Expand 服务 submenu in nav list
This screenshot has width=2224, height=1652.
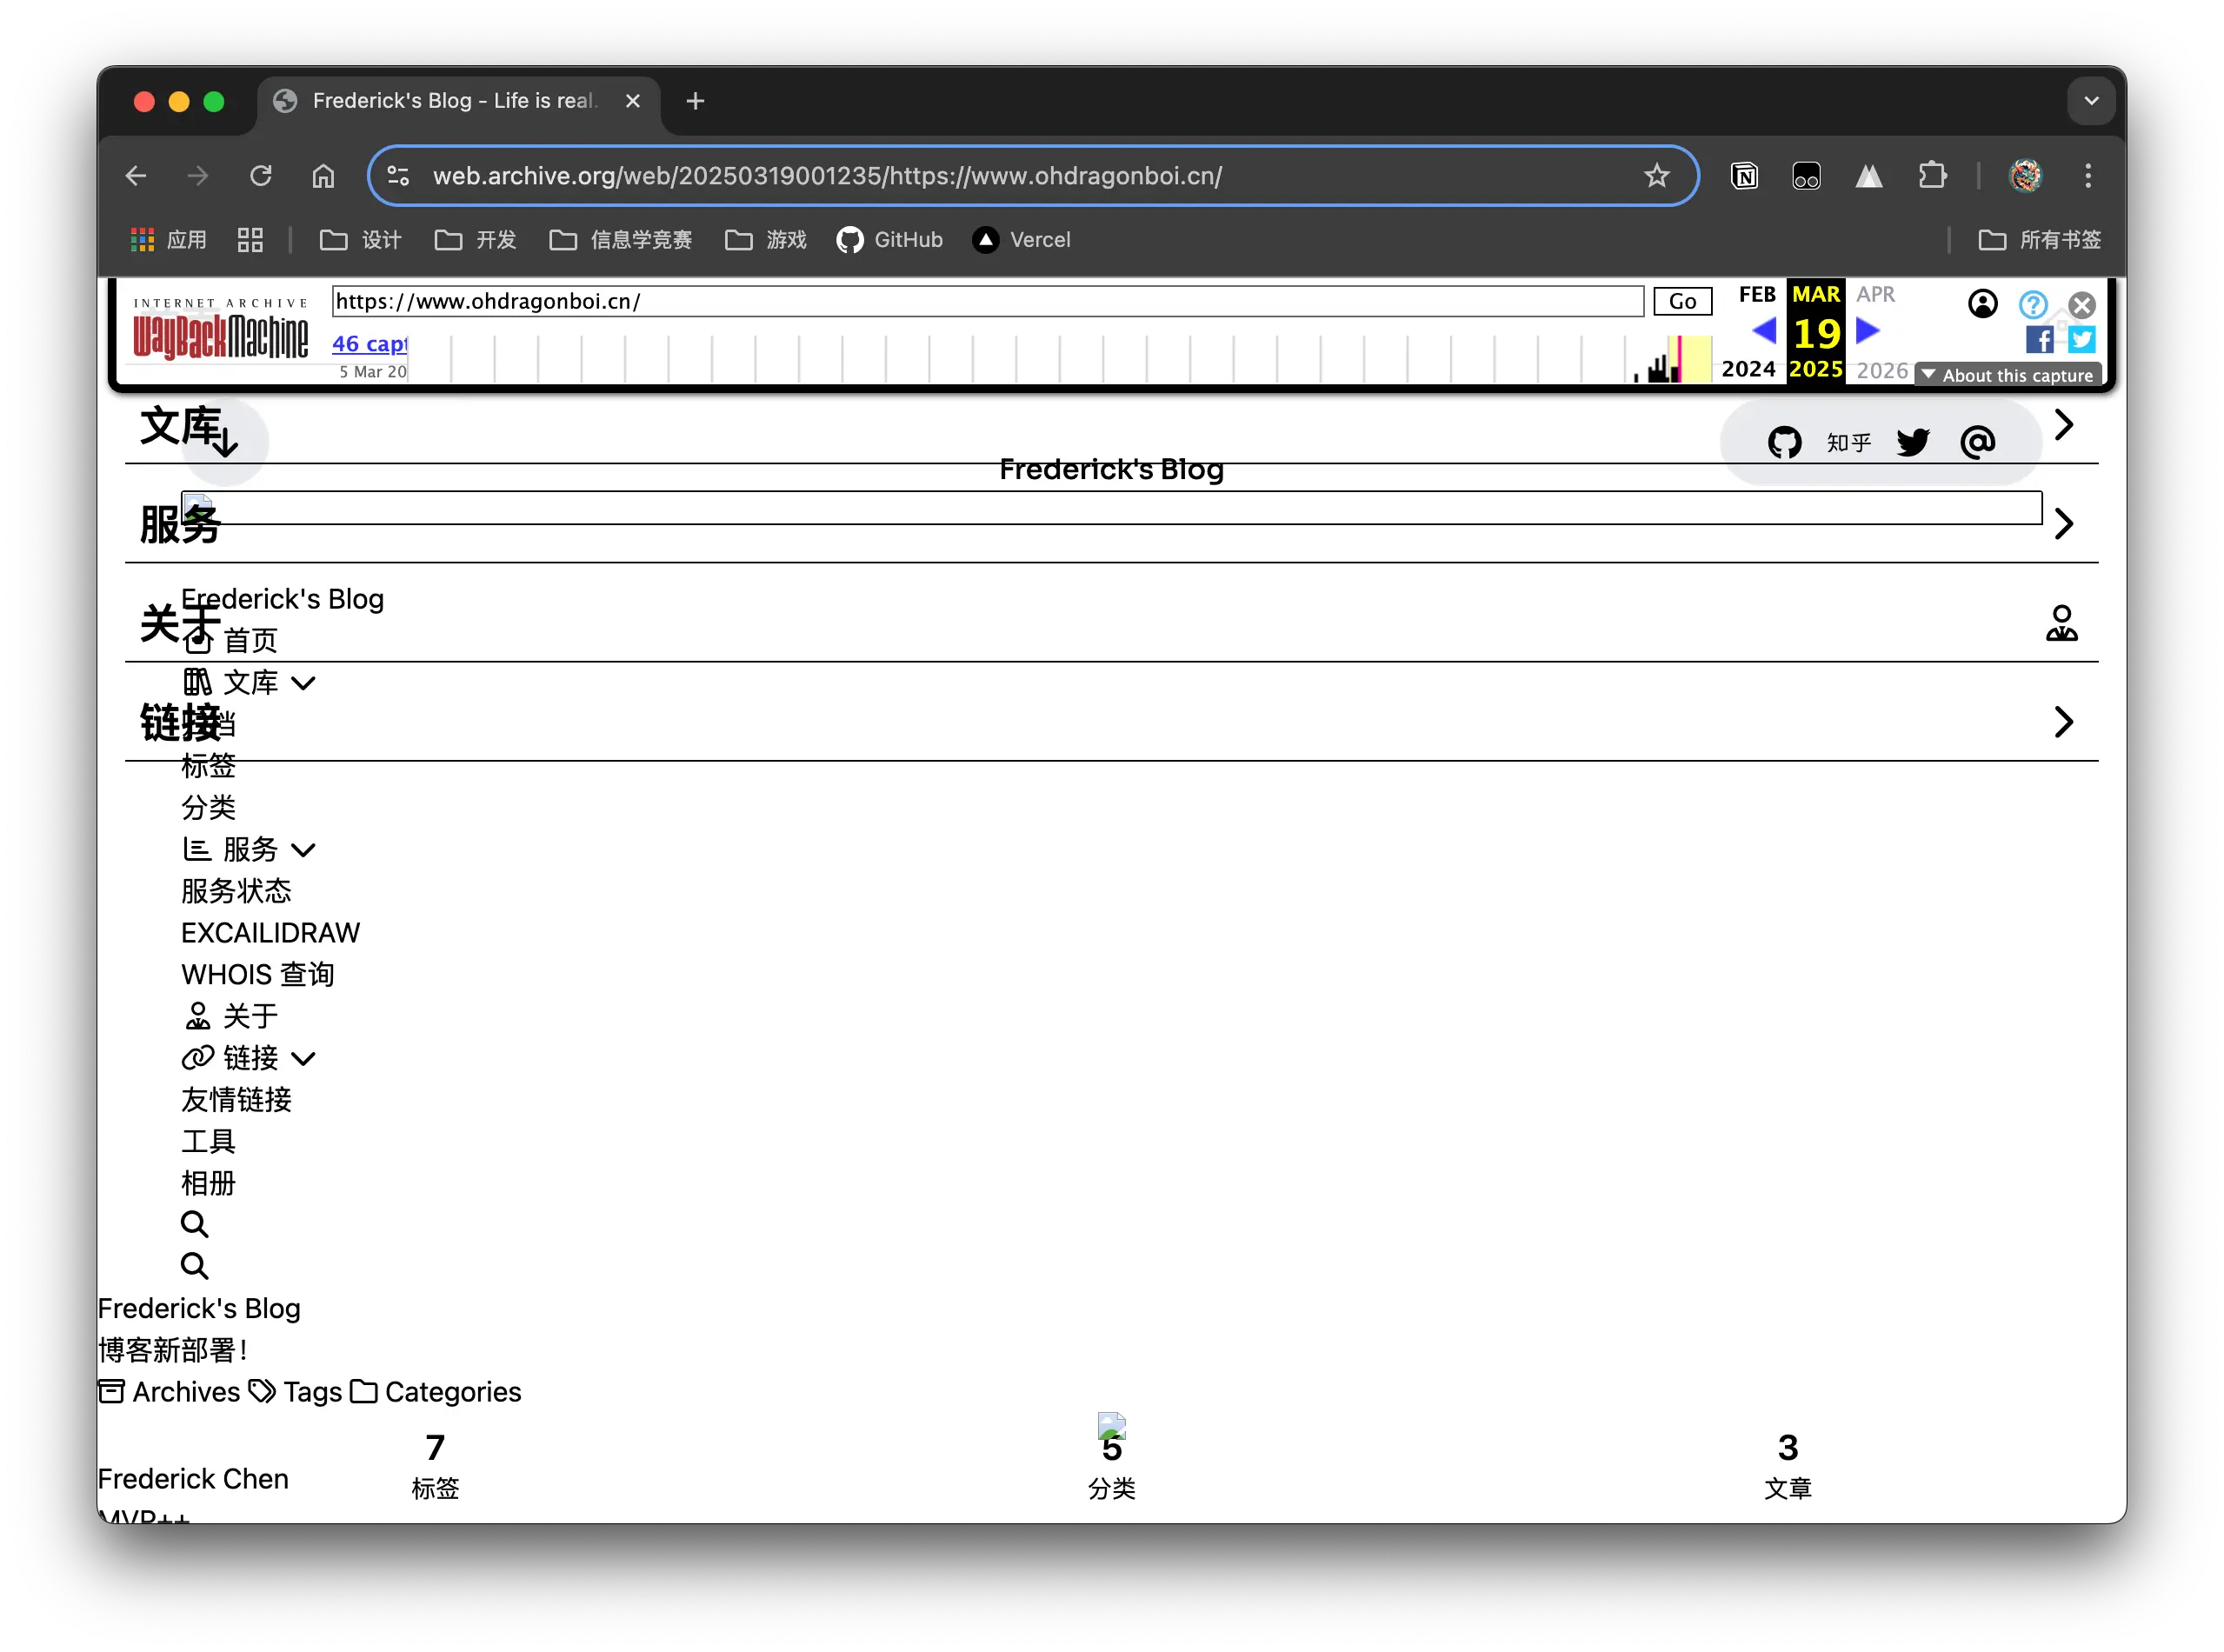303,850
